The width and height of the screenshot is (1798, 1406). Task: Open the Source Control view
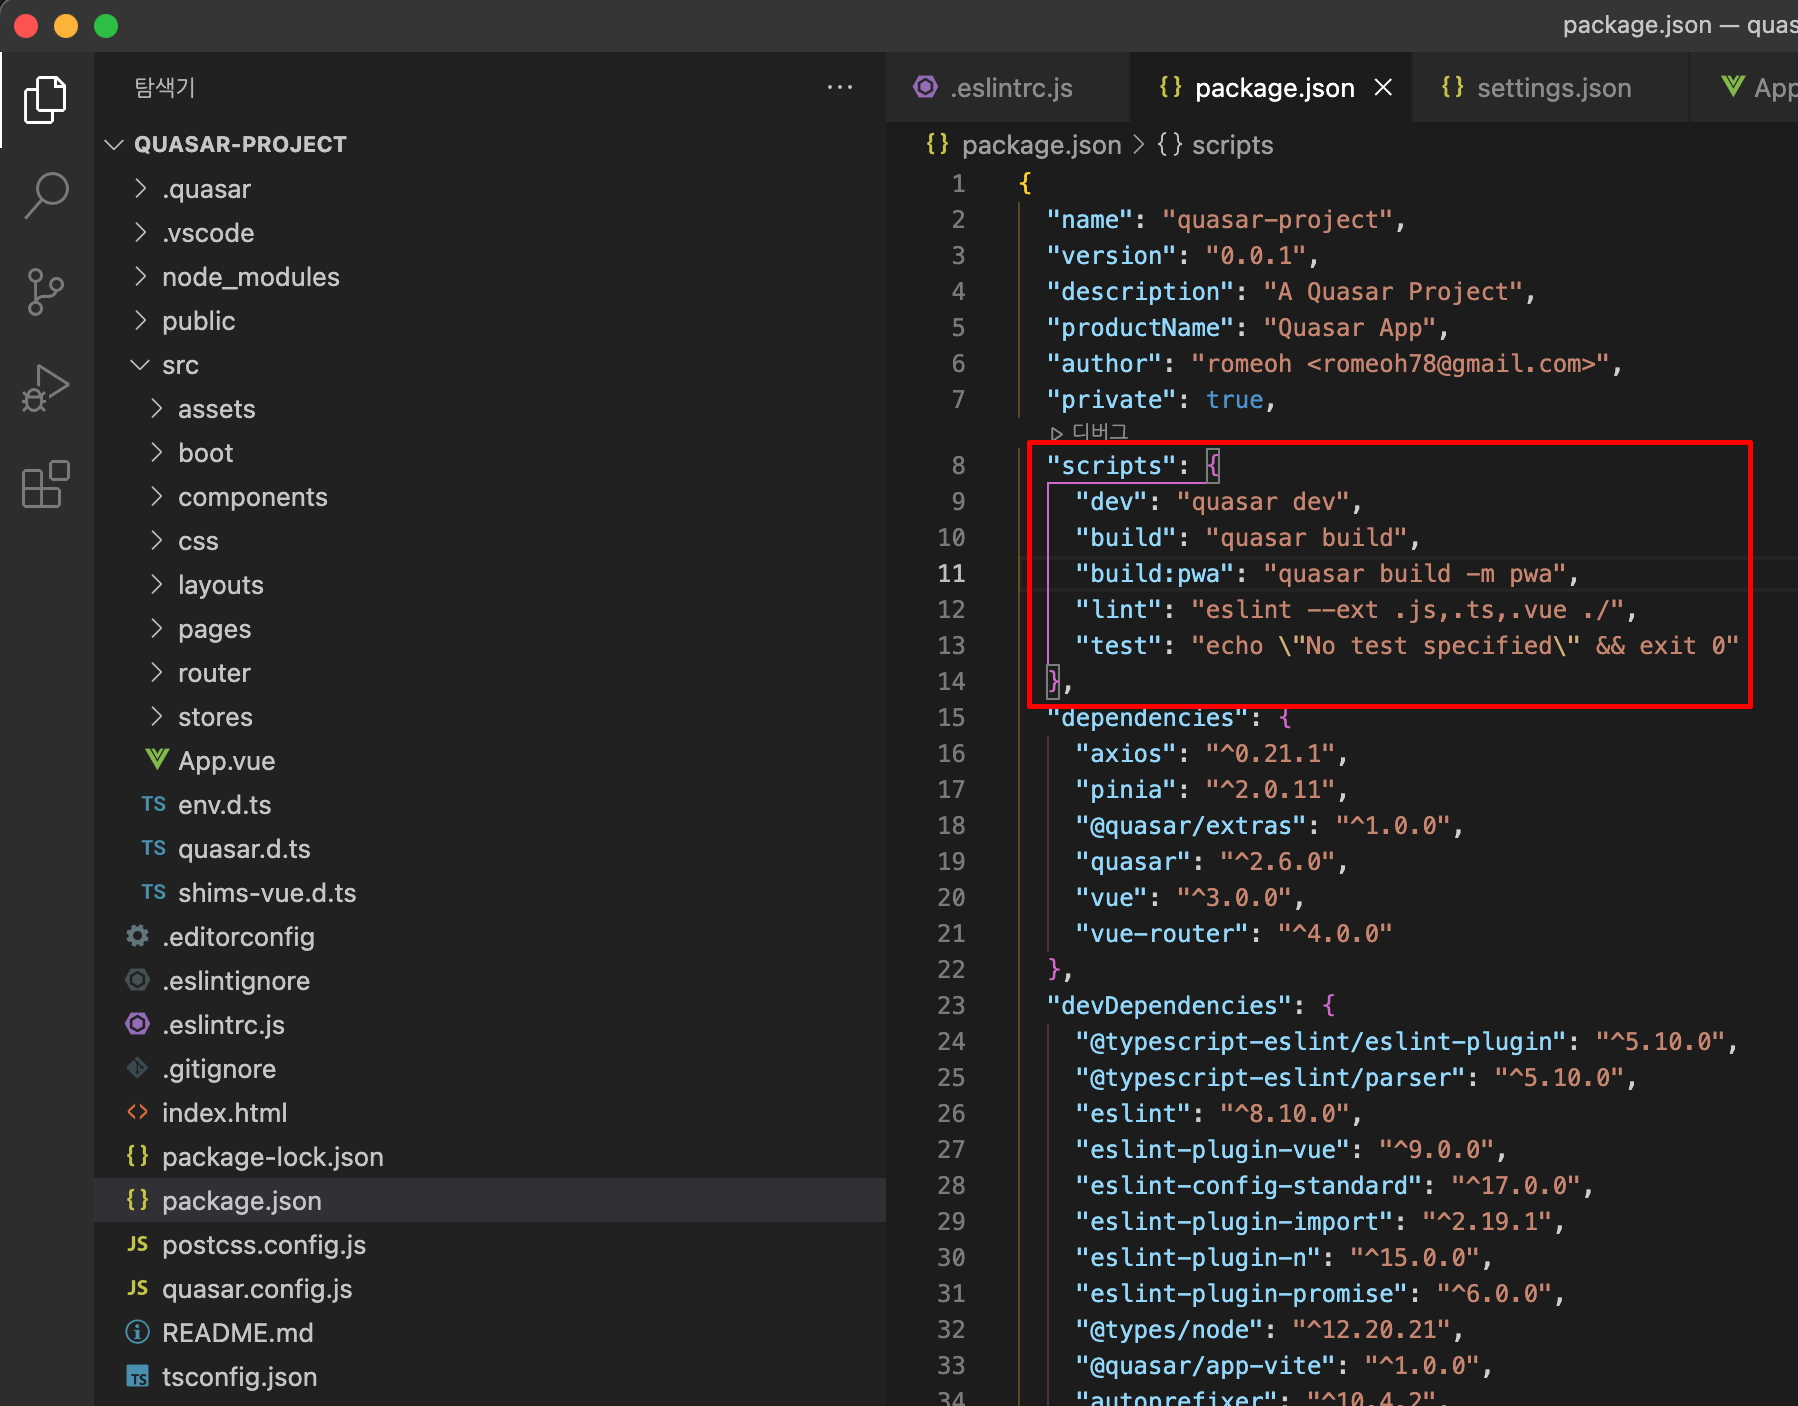point(45,292)
